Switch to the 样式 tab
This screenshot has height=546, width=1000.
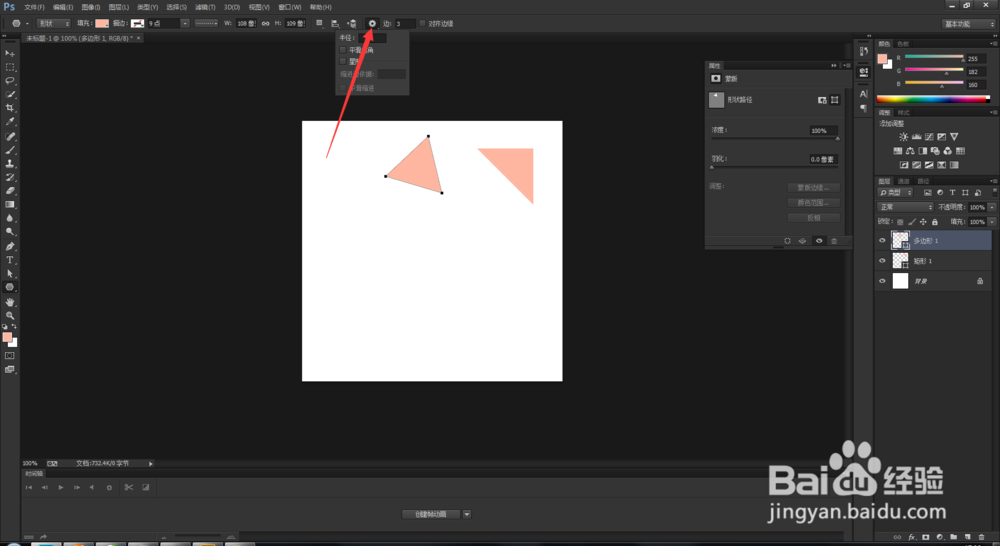(x=904, y=113)
